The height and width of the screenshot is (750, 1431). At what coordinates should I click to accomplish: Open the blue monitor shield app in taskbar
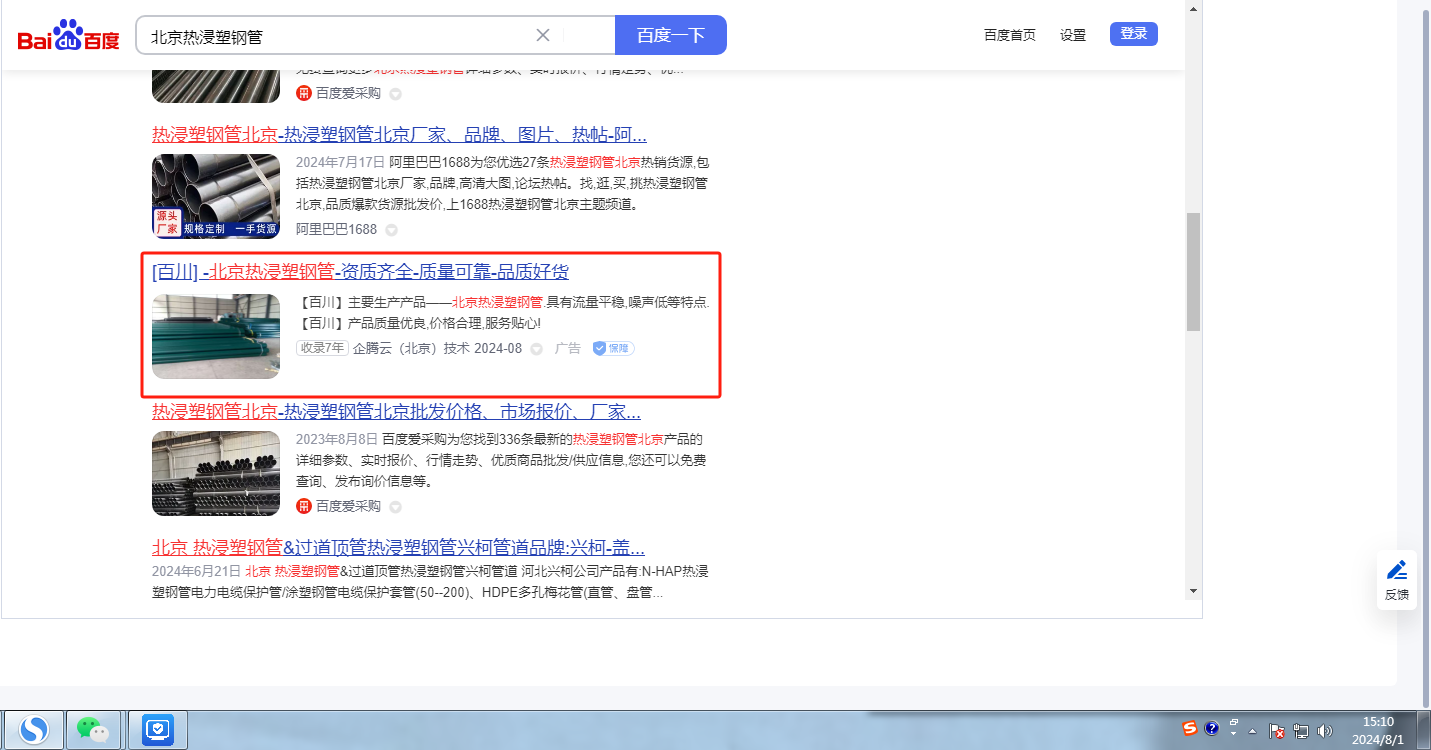(x=158, y=729)
